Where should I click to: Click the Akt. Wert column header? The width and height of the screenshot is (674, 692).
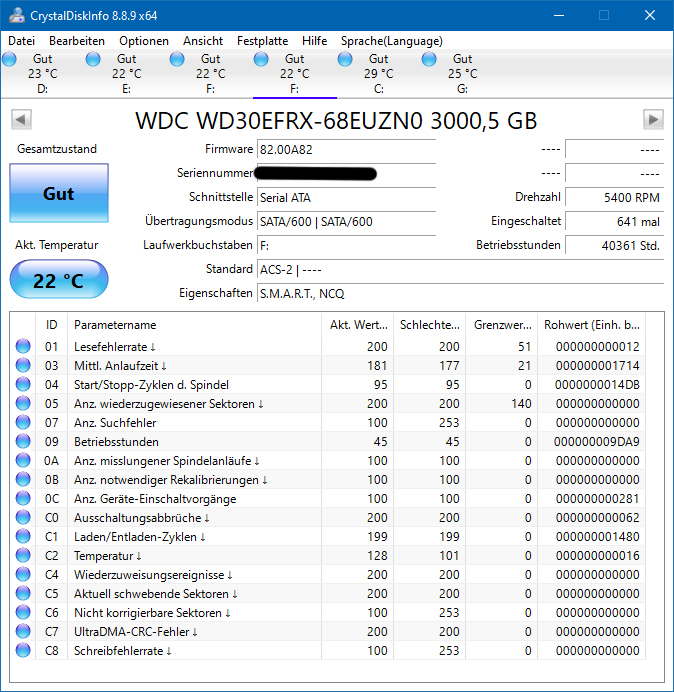pos(358,325)
